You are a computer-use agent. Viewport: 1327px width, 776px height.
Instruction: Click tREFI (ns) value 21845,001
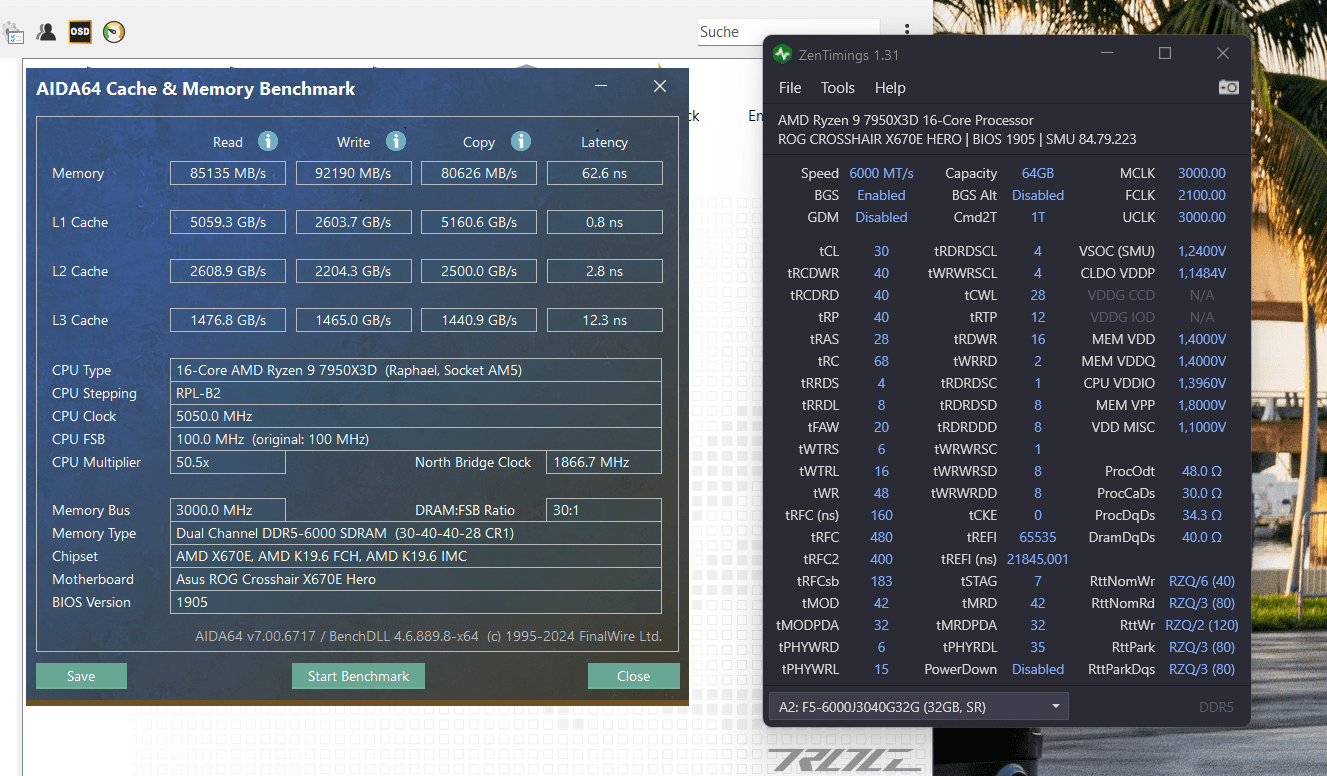point(1038,559)
